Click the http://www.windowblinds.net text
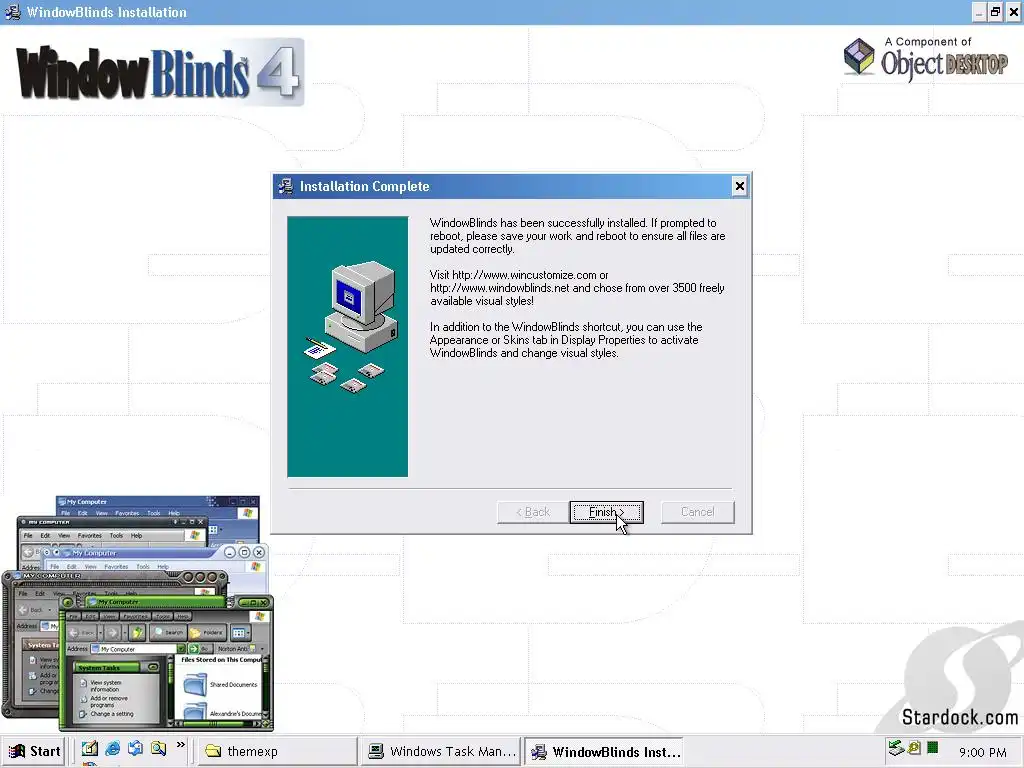 click(500, 288)
